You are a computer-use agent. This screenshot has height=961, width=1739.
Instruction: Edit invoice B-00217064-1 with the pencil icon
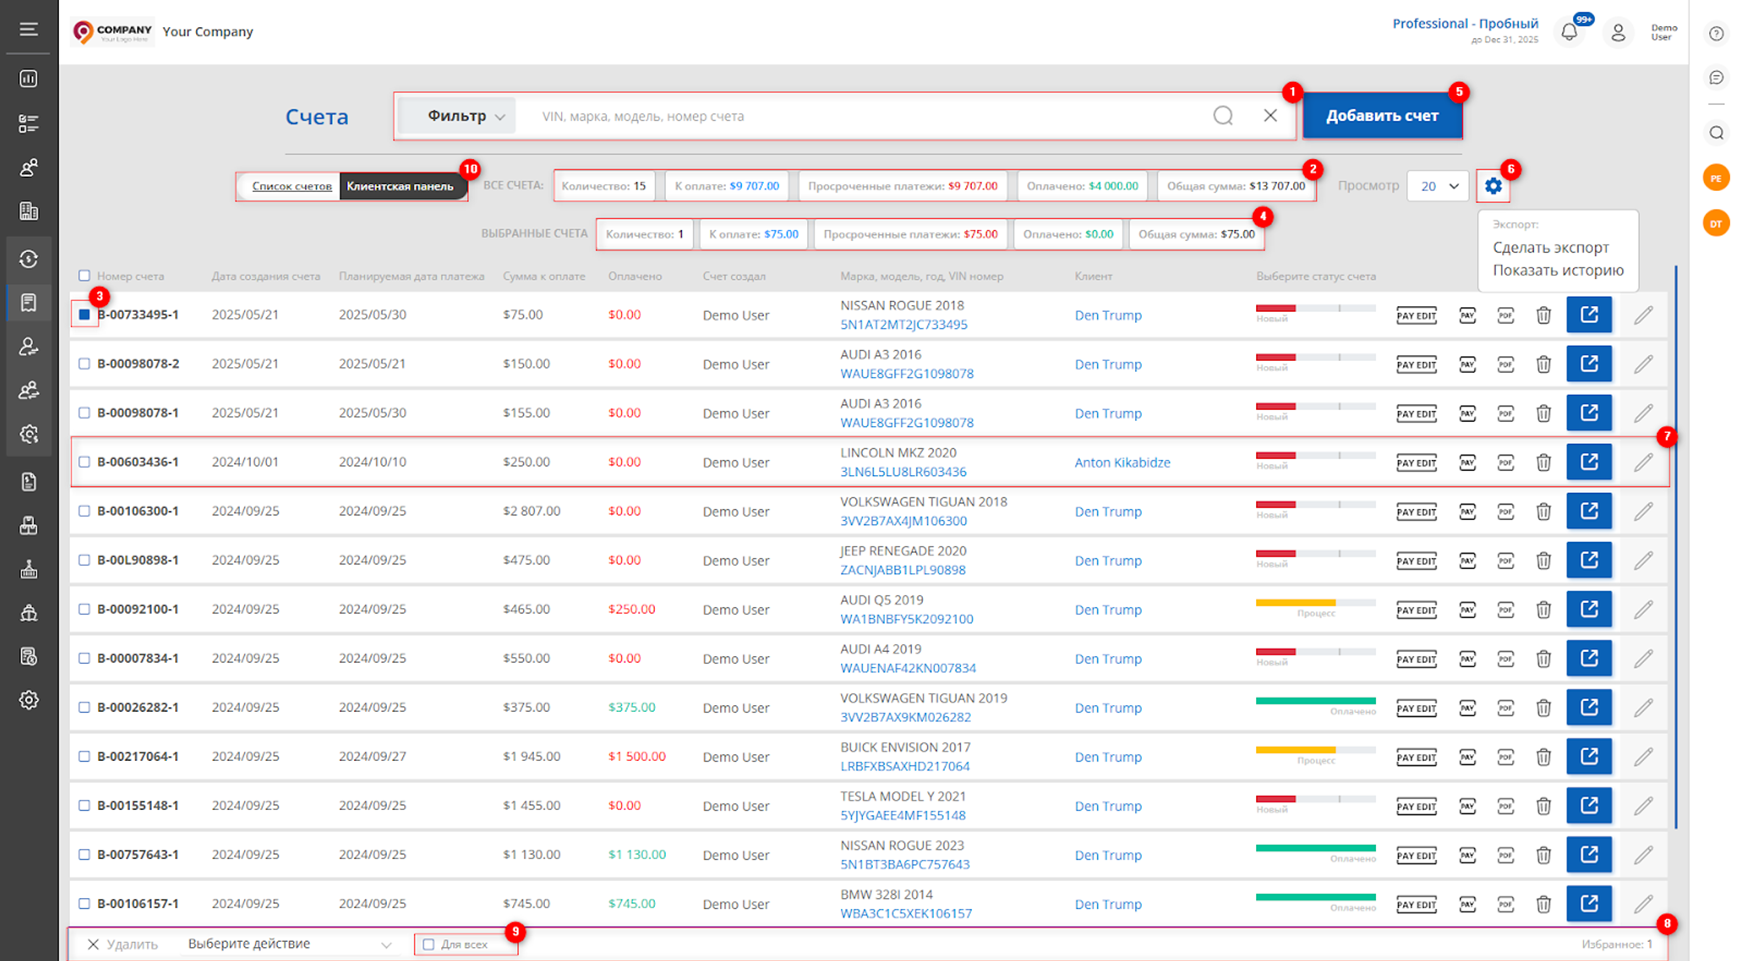(x=1643, y=756)
